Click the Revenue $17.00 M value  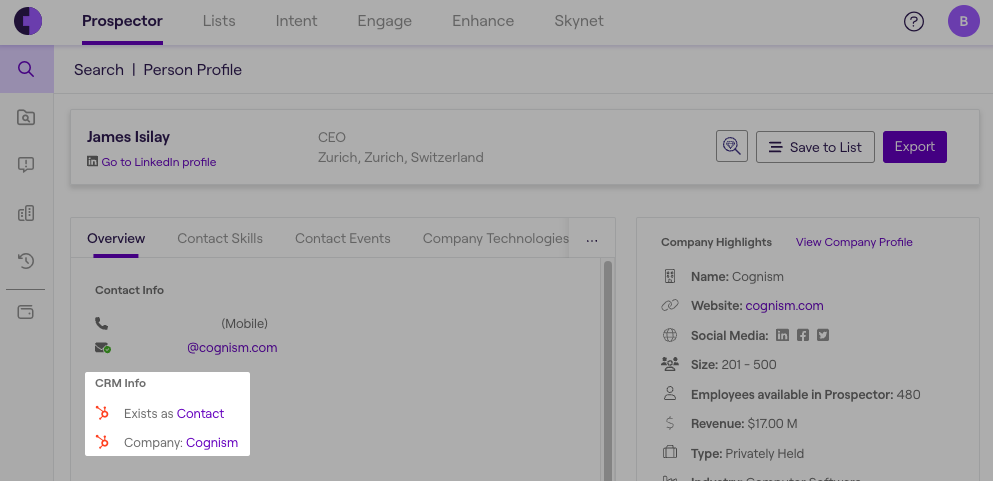pyautogui.click(x=771, y=423)
